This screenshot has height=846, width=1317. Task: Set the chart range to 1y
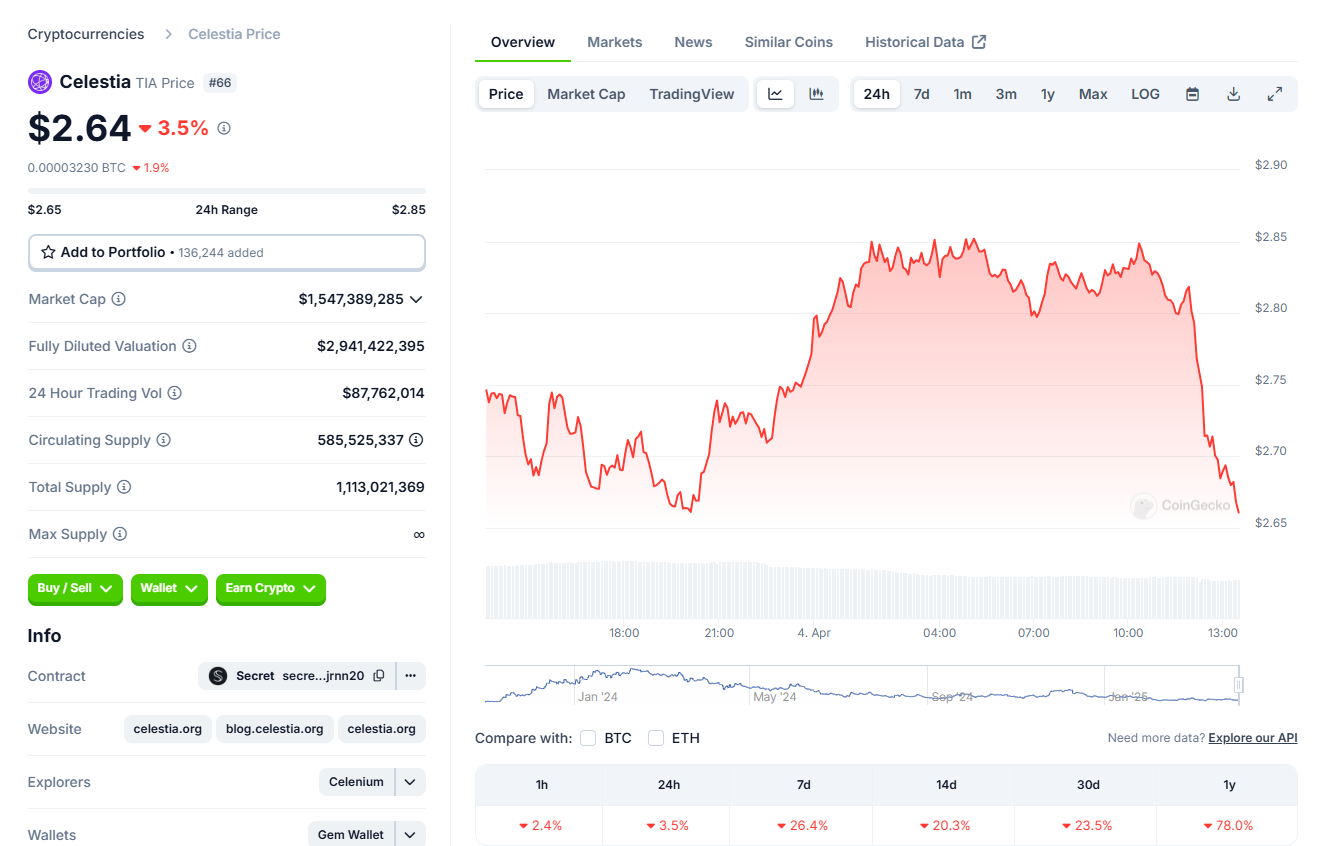point(1048,94)
